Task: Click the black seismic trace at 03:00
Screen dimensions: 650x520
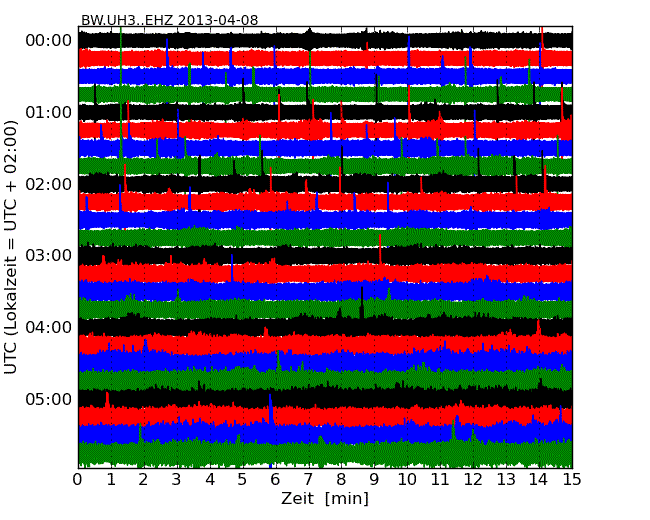Action: pyautogui.click(x=325, y=255)
